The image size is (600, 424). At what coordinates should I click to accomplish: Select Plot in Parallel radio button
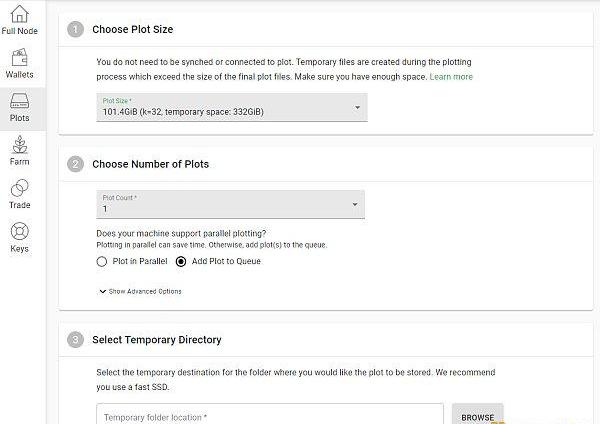101,261
